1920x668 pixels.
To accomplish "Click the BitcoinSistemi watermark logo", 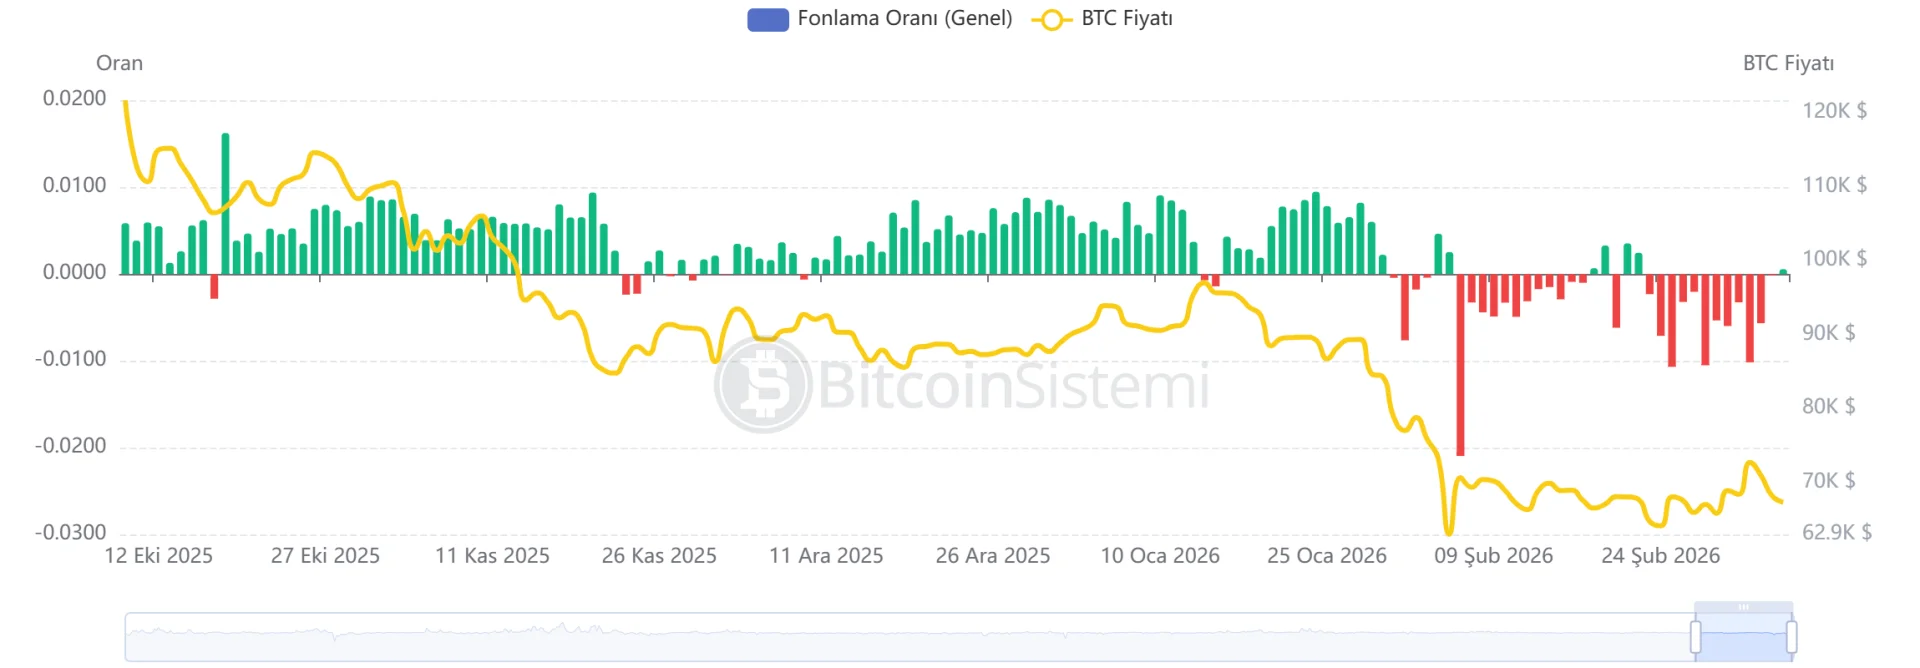I will pyautogui.click(x=763, y=385).
